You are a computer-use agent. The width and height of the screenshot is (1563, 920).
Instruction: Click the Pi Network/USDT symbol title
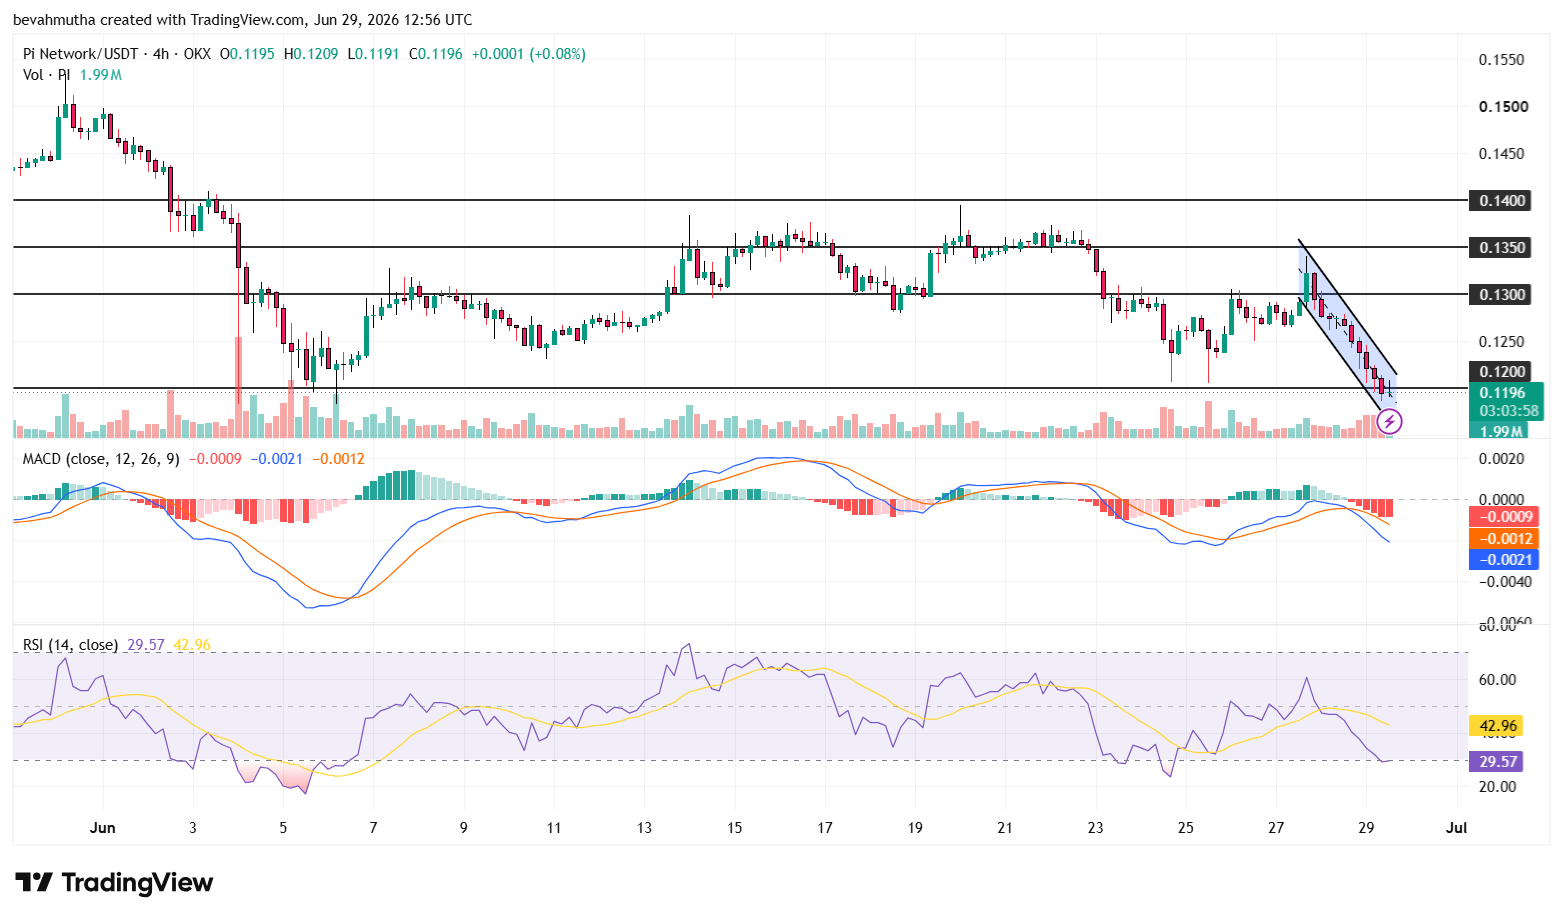pos(81,54)
